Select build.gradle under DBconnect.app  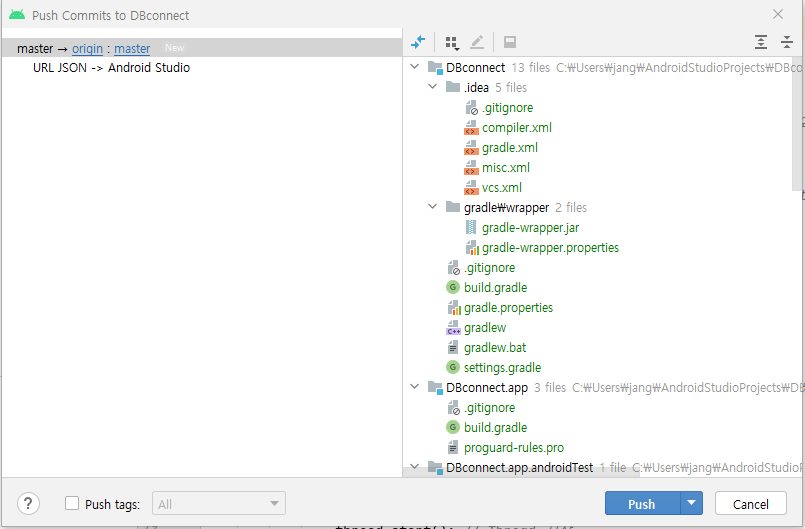coord(495,428)
